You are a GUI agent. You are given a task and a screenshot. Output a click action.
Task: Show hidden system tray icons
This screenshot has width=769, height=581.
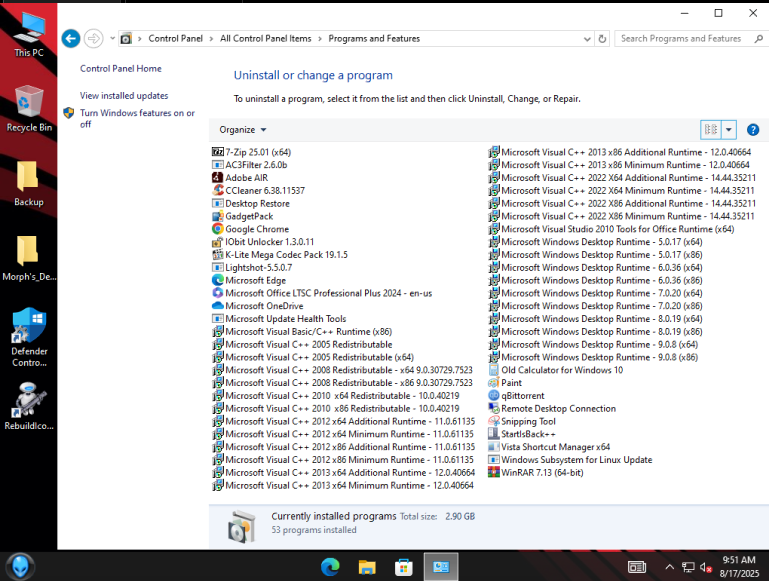coord(669,567)
